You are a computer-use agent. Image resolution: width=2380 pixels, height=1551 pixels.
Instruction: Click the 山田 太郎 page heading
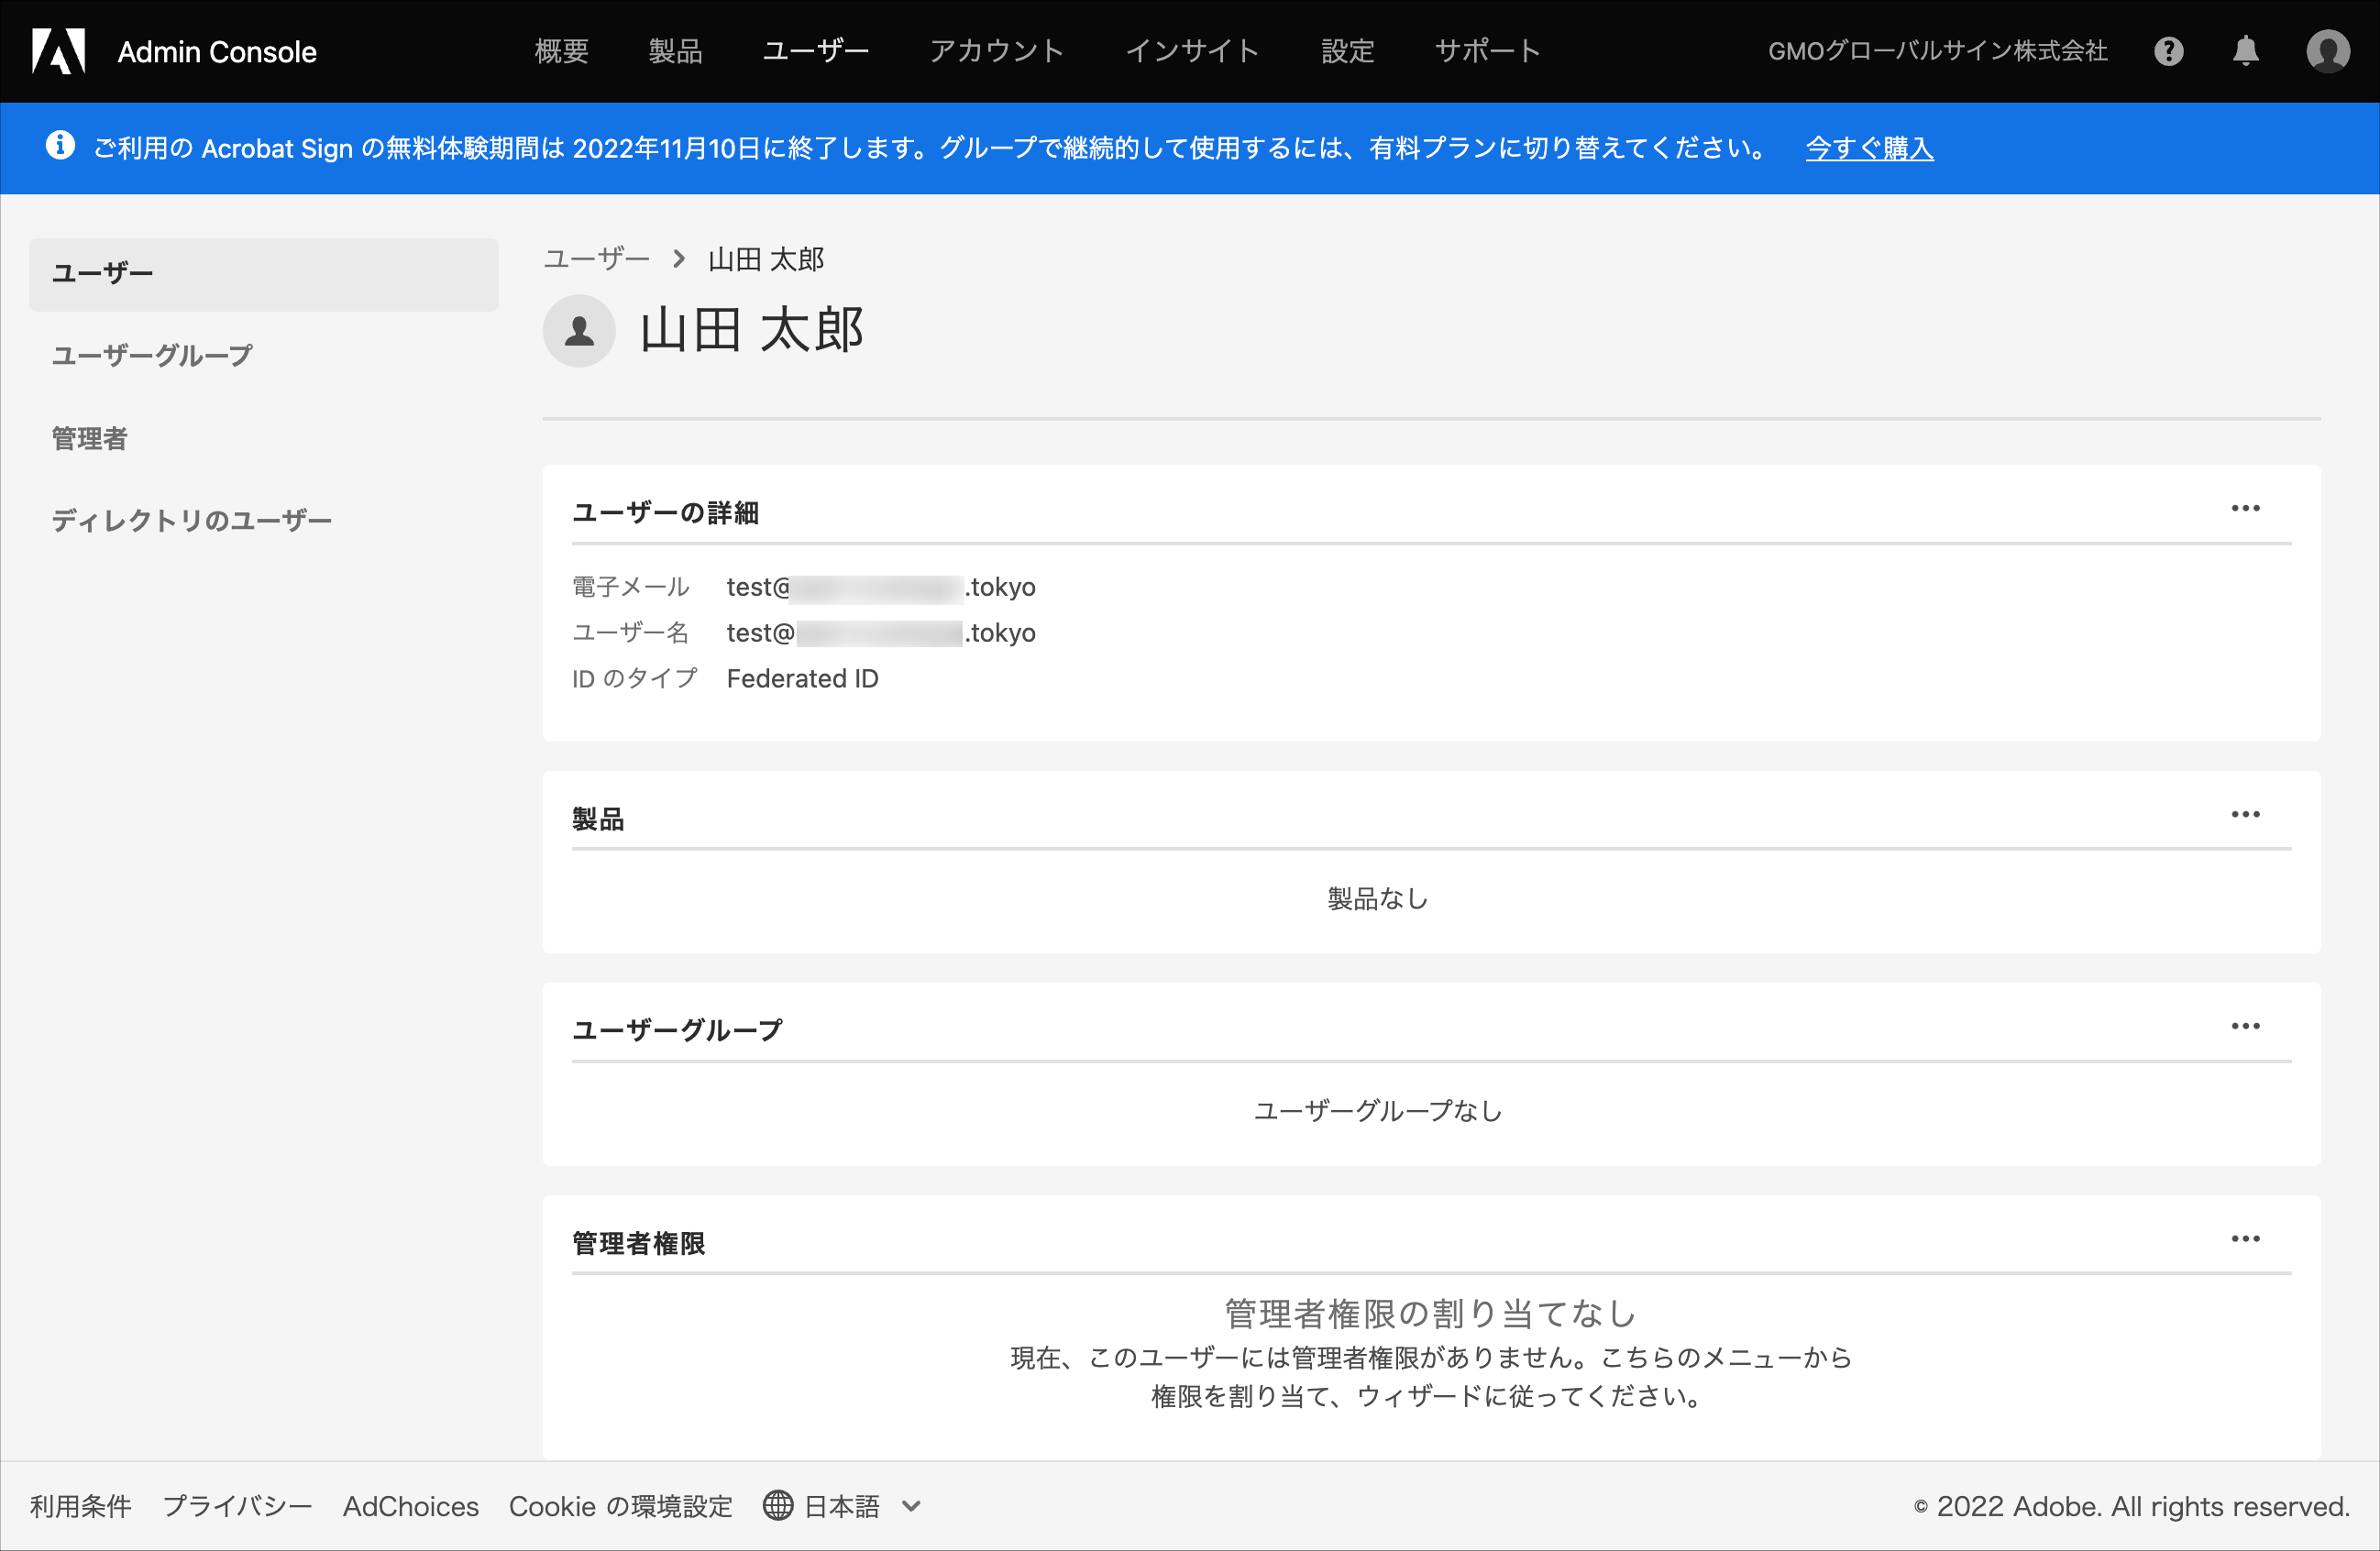coord(752,330)
